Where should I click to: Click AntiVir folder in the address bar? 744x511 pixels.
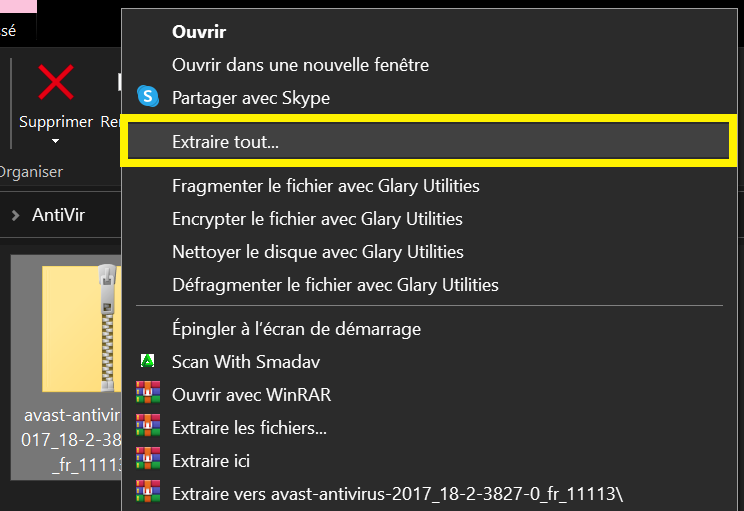point(58,215)
